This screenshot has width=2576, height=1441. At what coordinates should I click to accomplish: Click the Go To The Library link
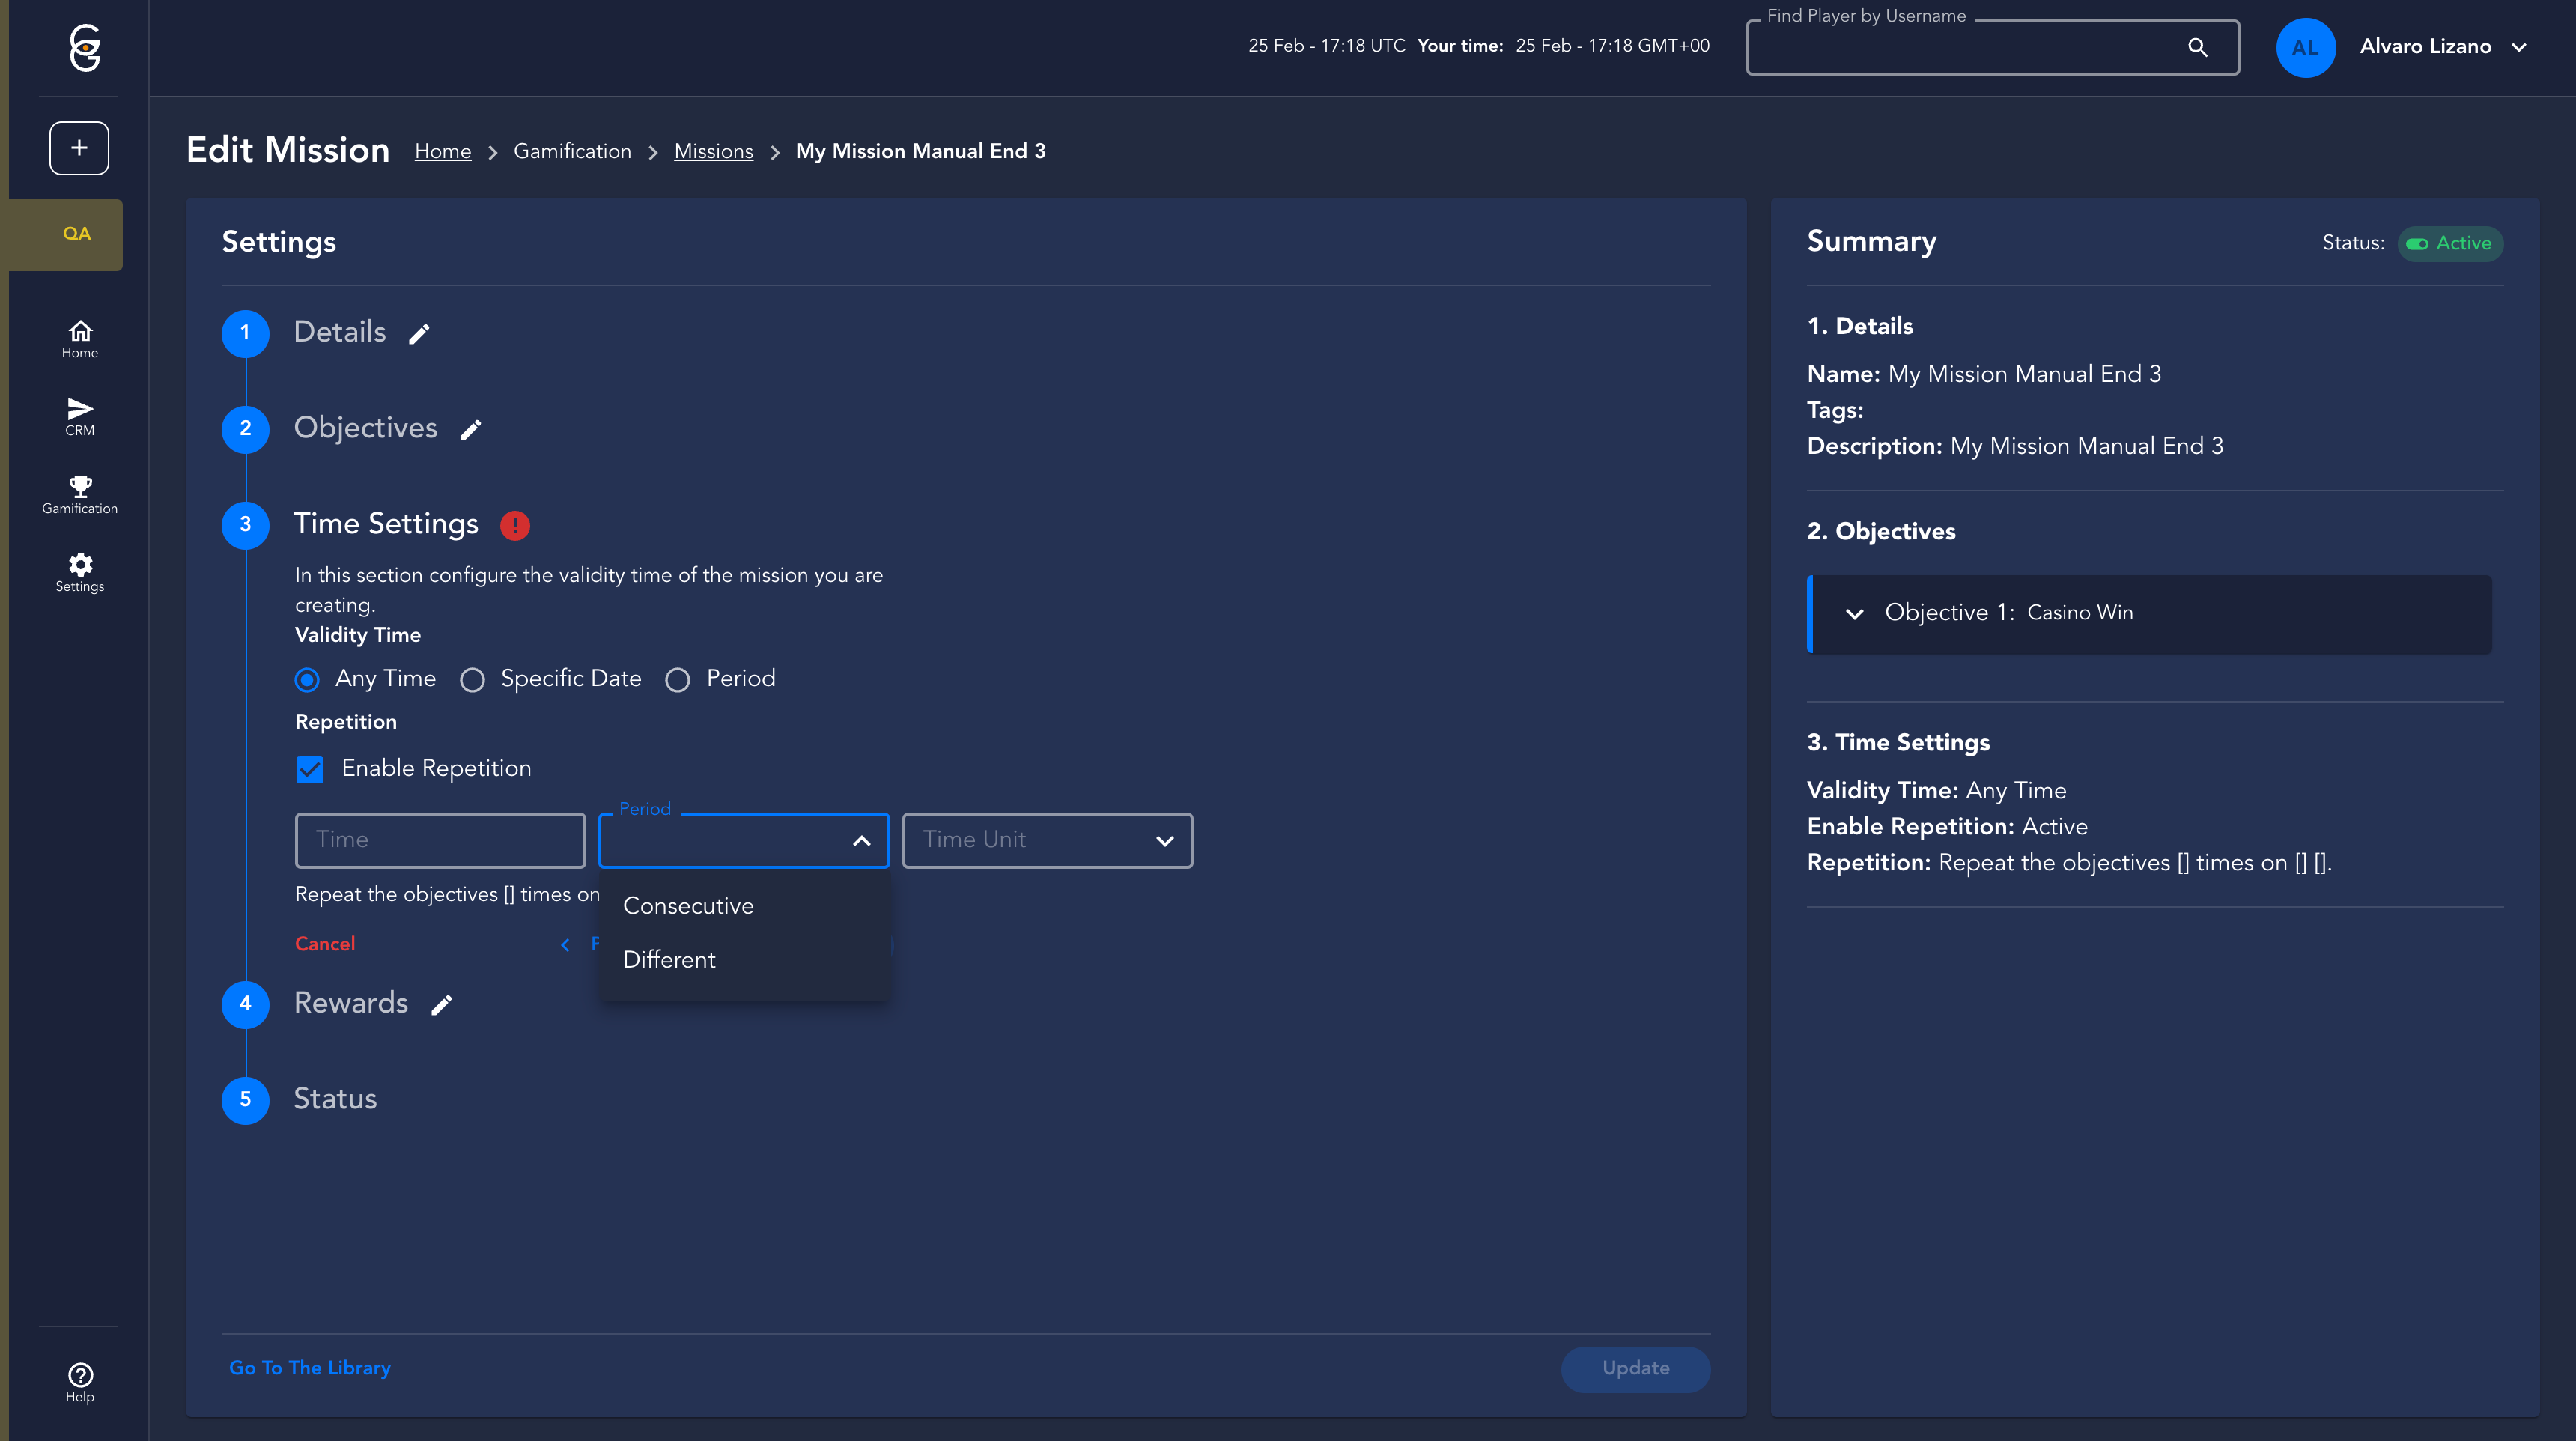[x=310, y=1367]
